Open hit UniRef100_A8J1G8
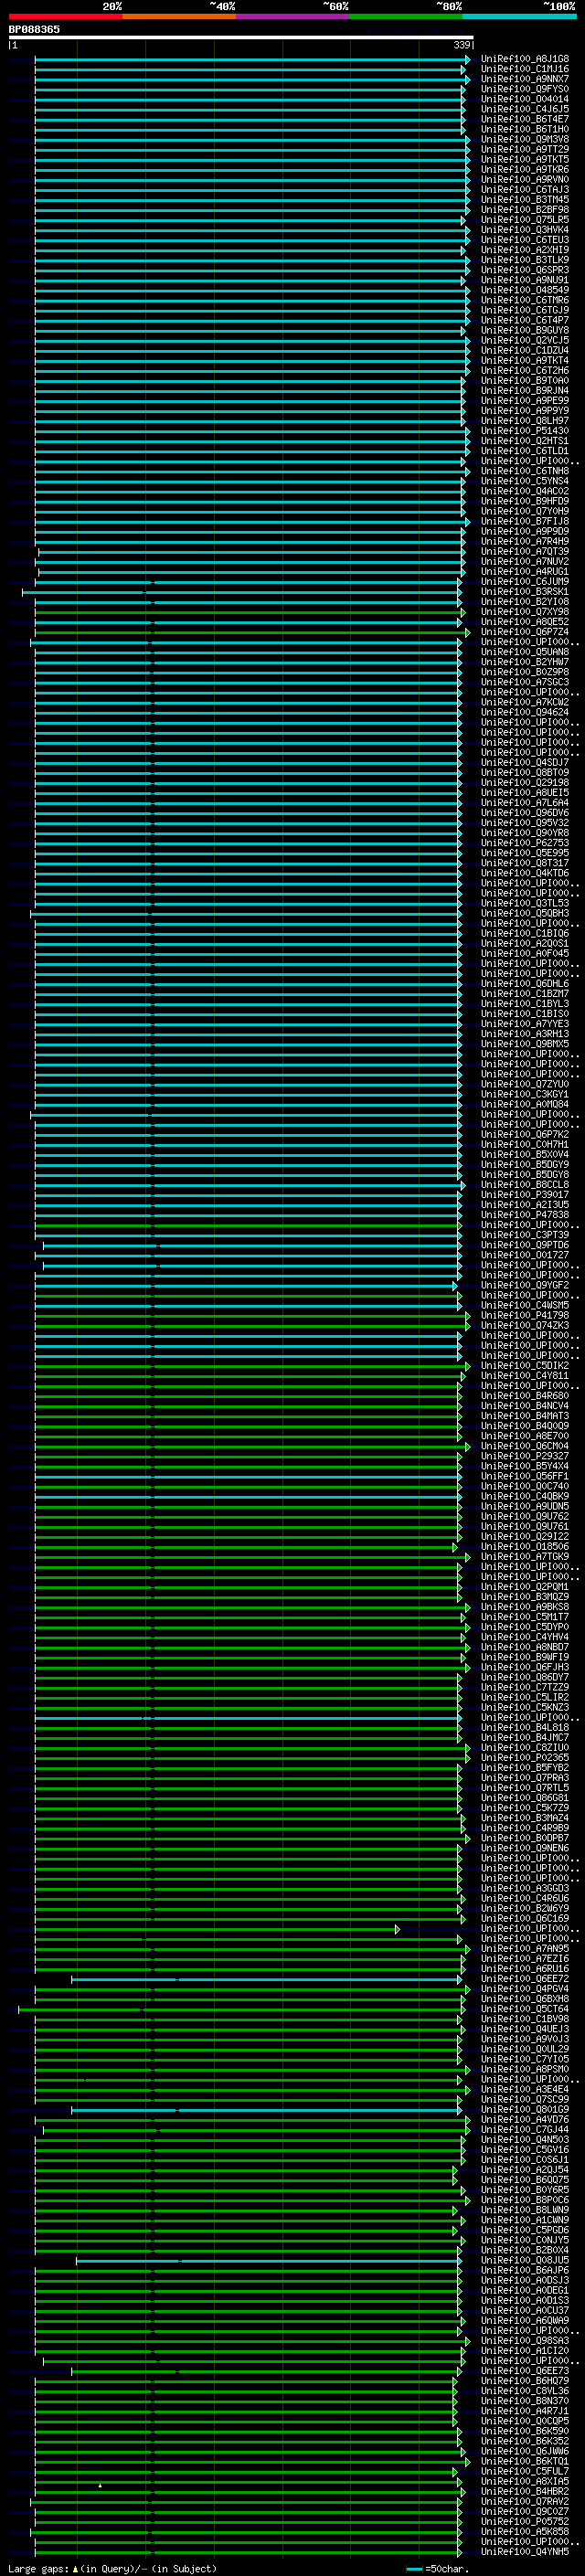The height and width of the screenshot is (2576, 585). pos(525,59)
